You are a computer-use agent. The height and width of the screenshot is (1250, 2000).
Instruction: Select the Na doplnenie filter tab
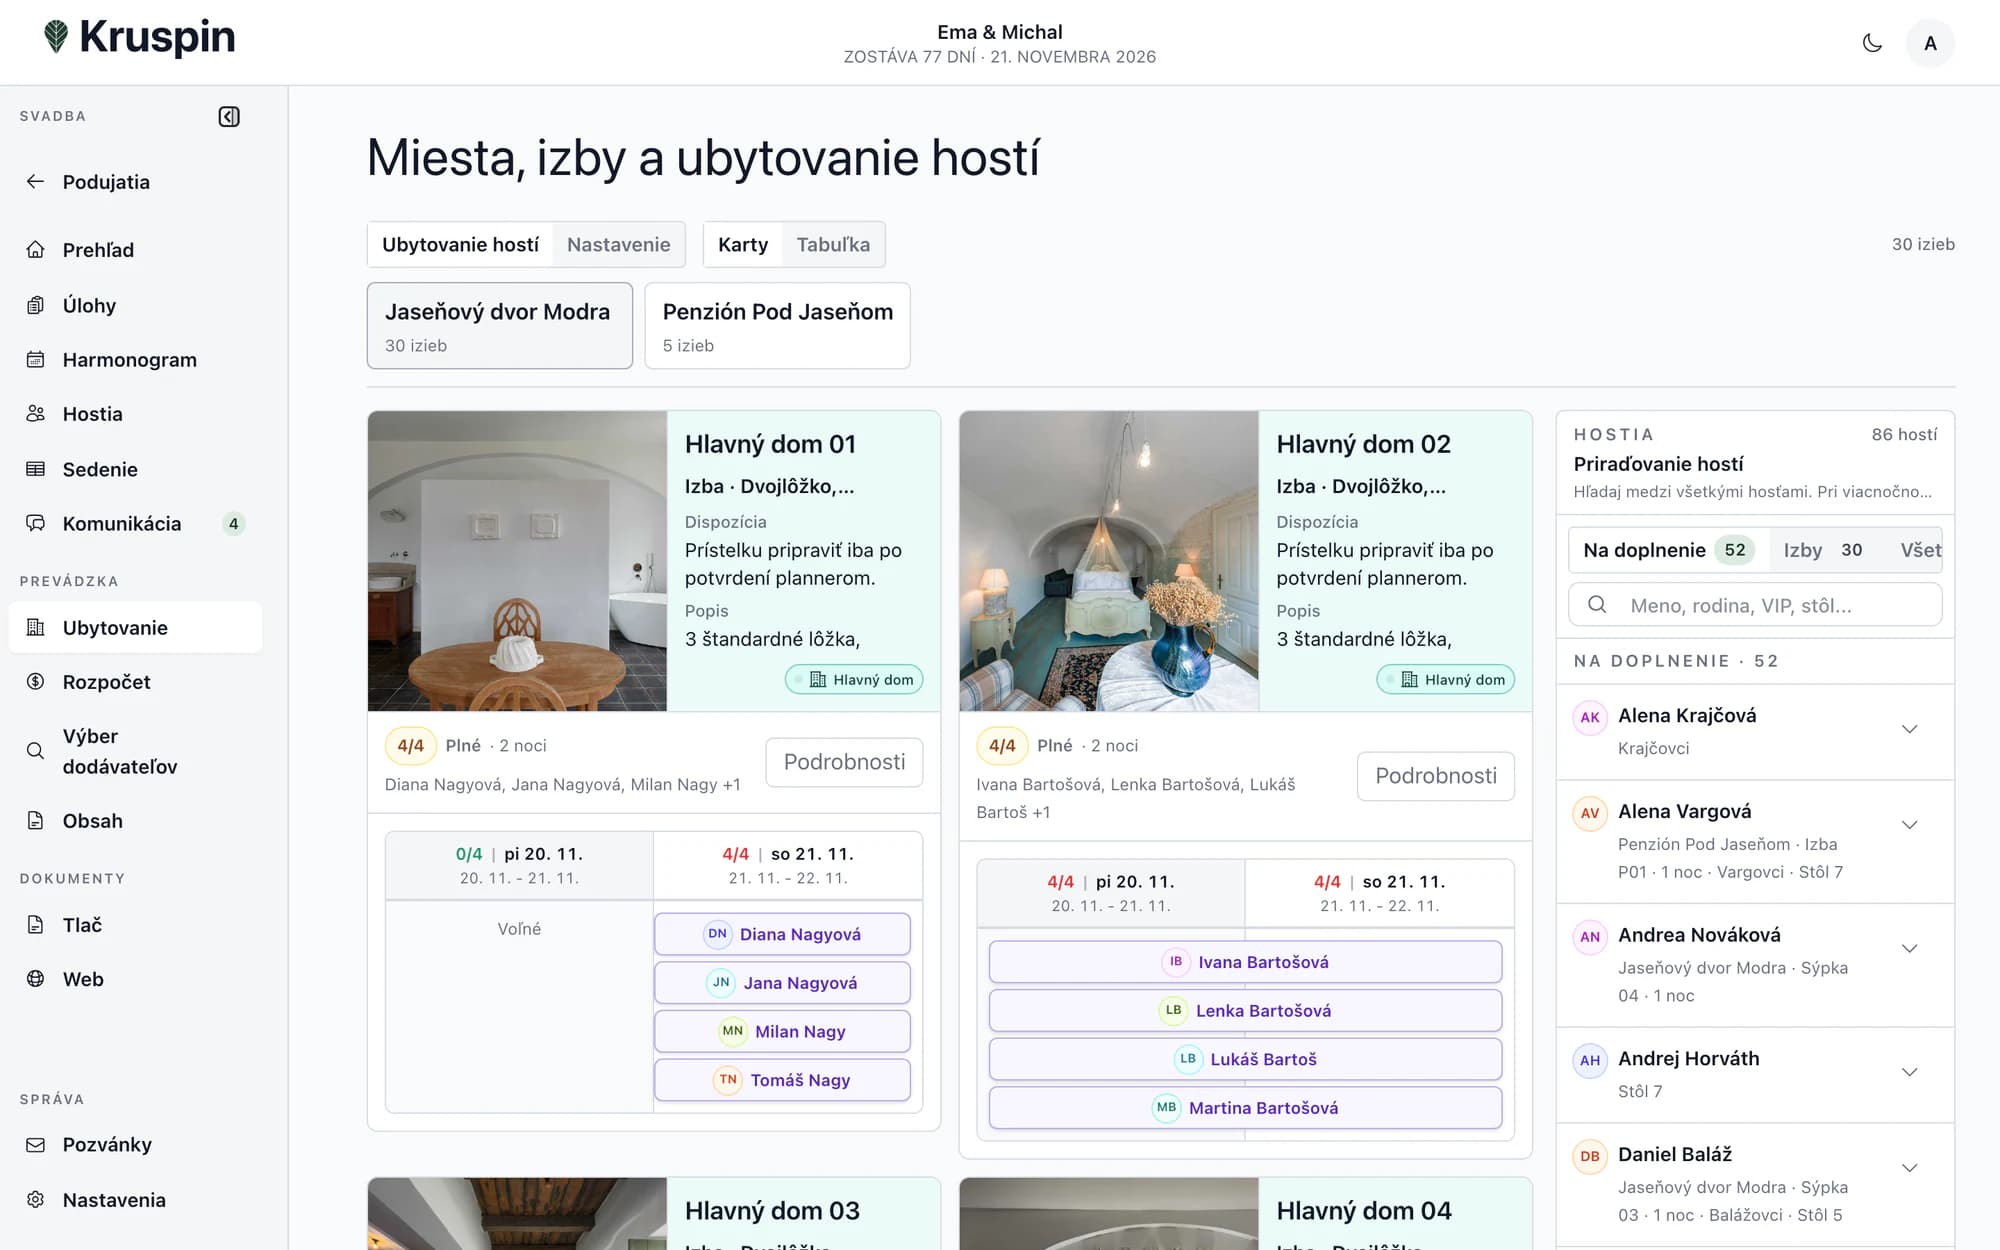coord(1668,550)
